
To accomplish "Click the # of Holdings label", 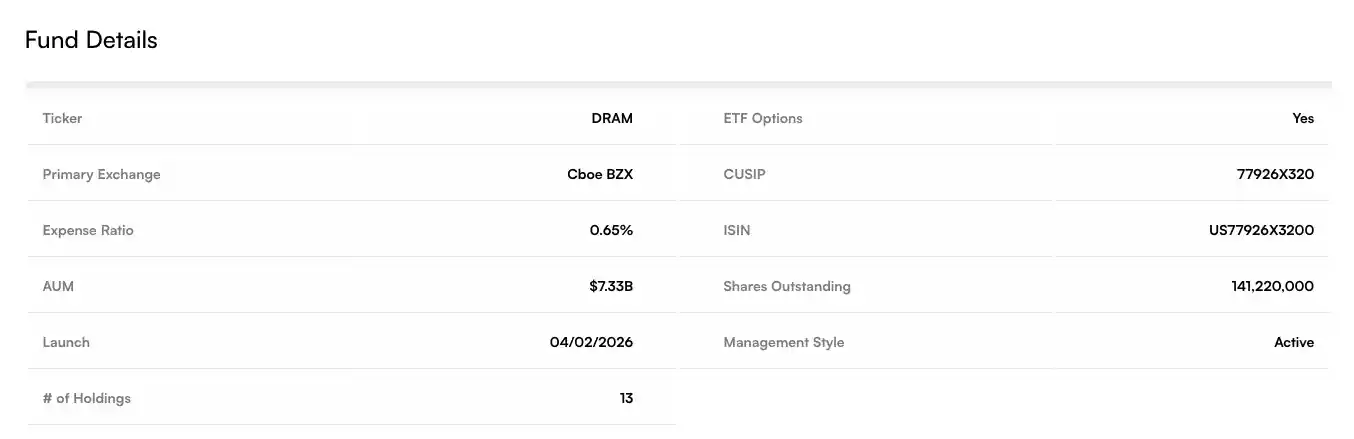I will click(x=86, y=398).
